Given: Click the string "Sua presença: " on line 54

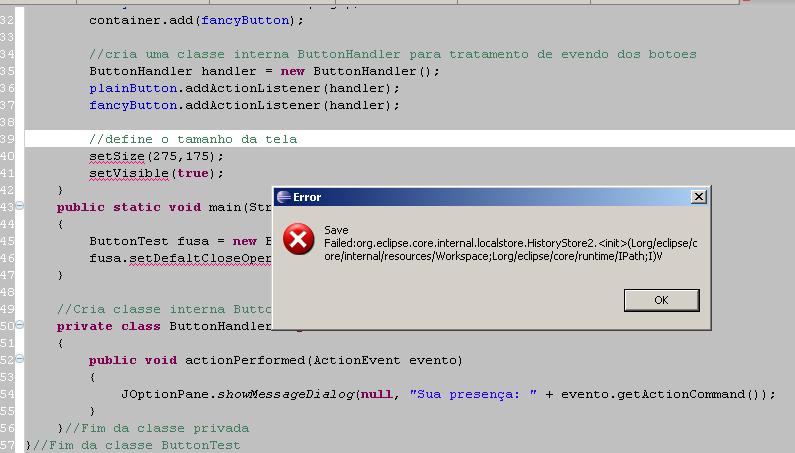Looking at the screenshot, I should pyautogui.click(x=473, y=394).
